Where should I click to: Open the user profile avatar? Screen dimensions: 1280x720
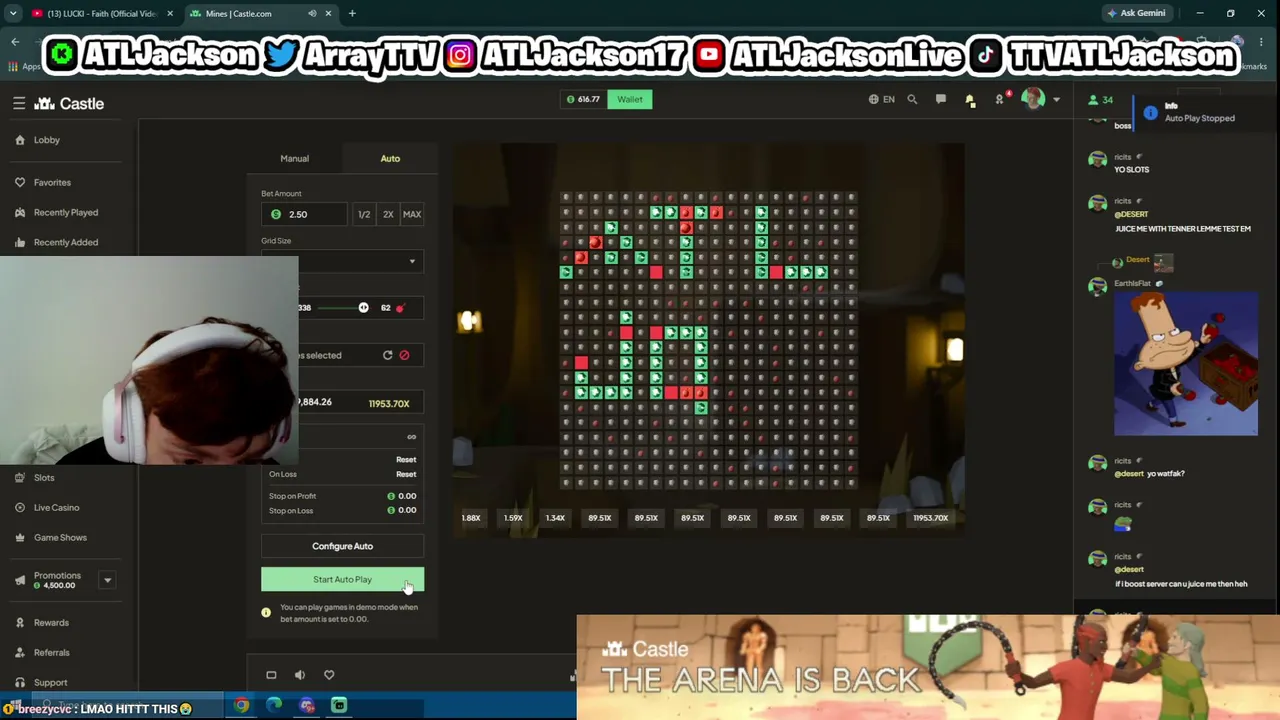tap(1034, 99)
